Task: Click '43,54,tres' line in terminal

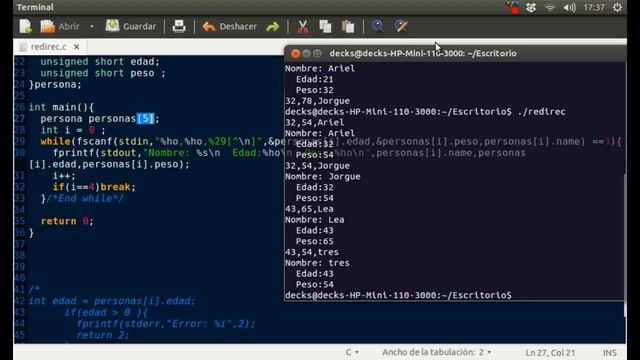Action: (x=312, y=252)
